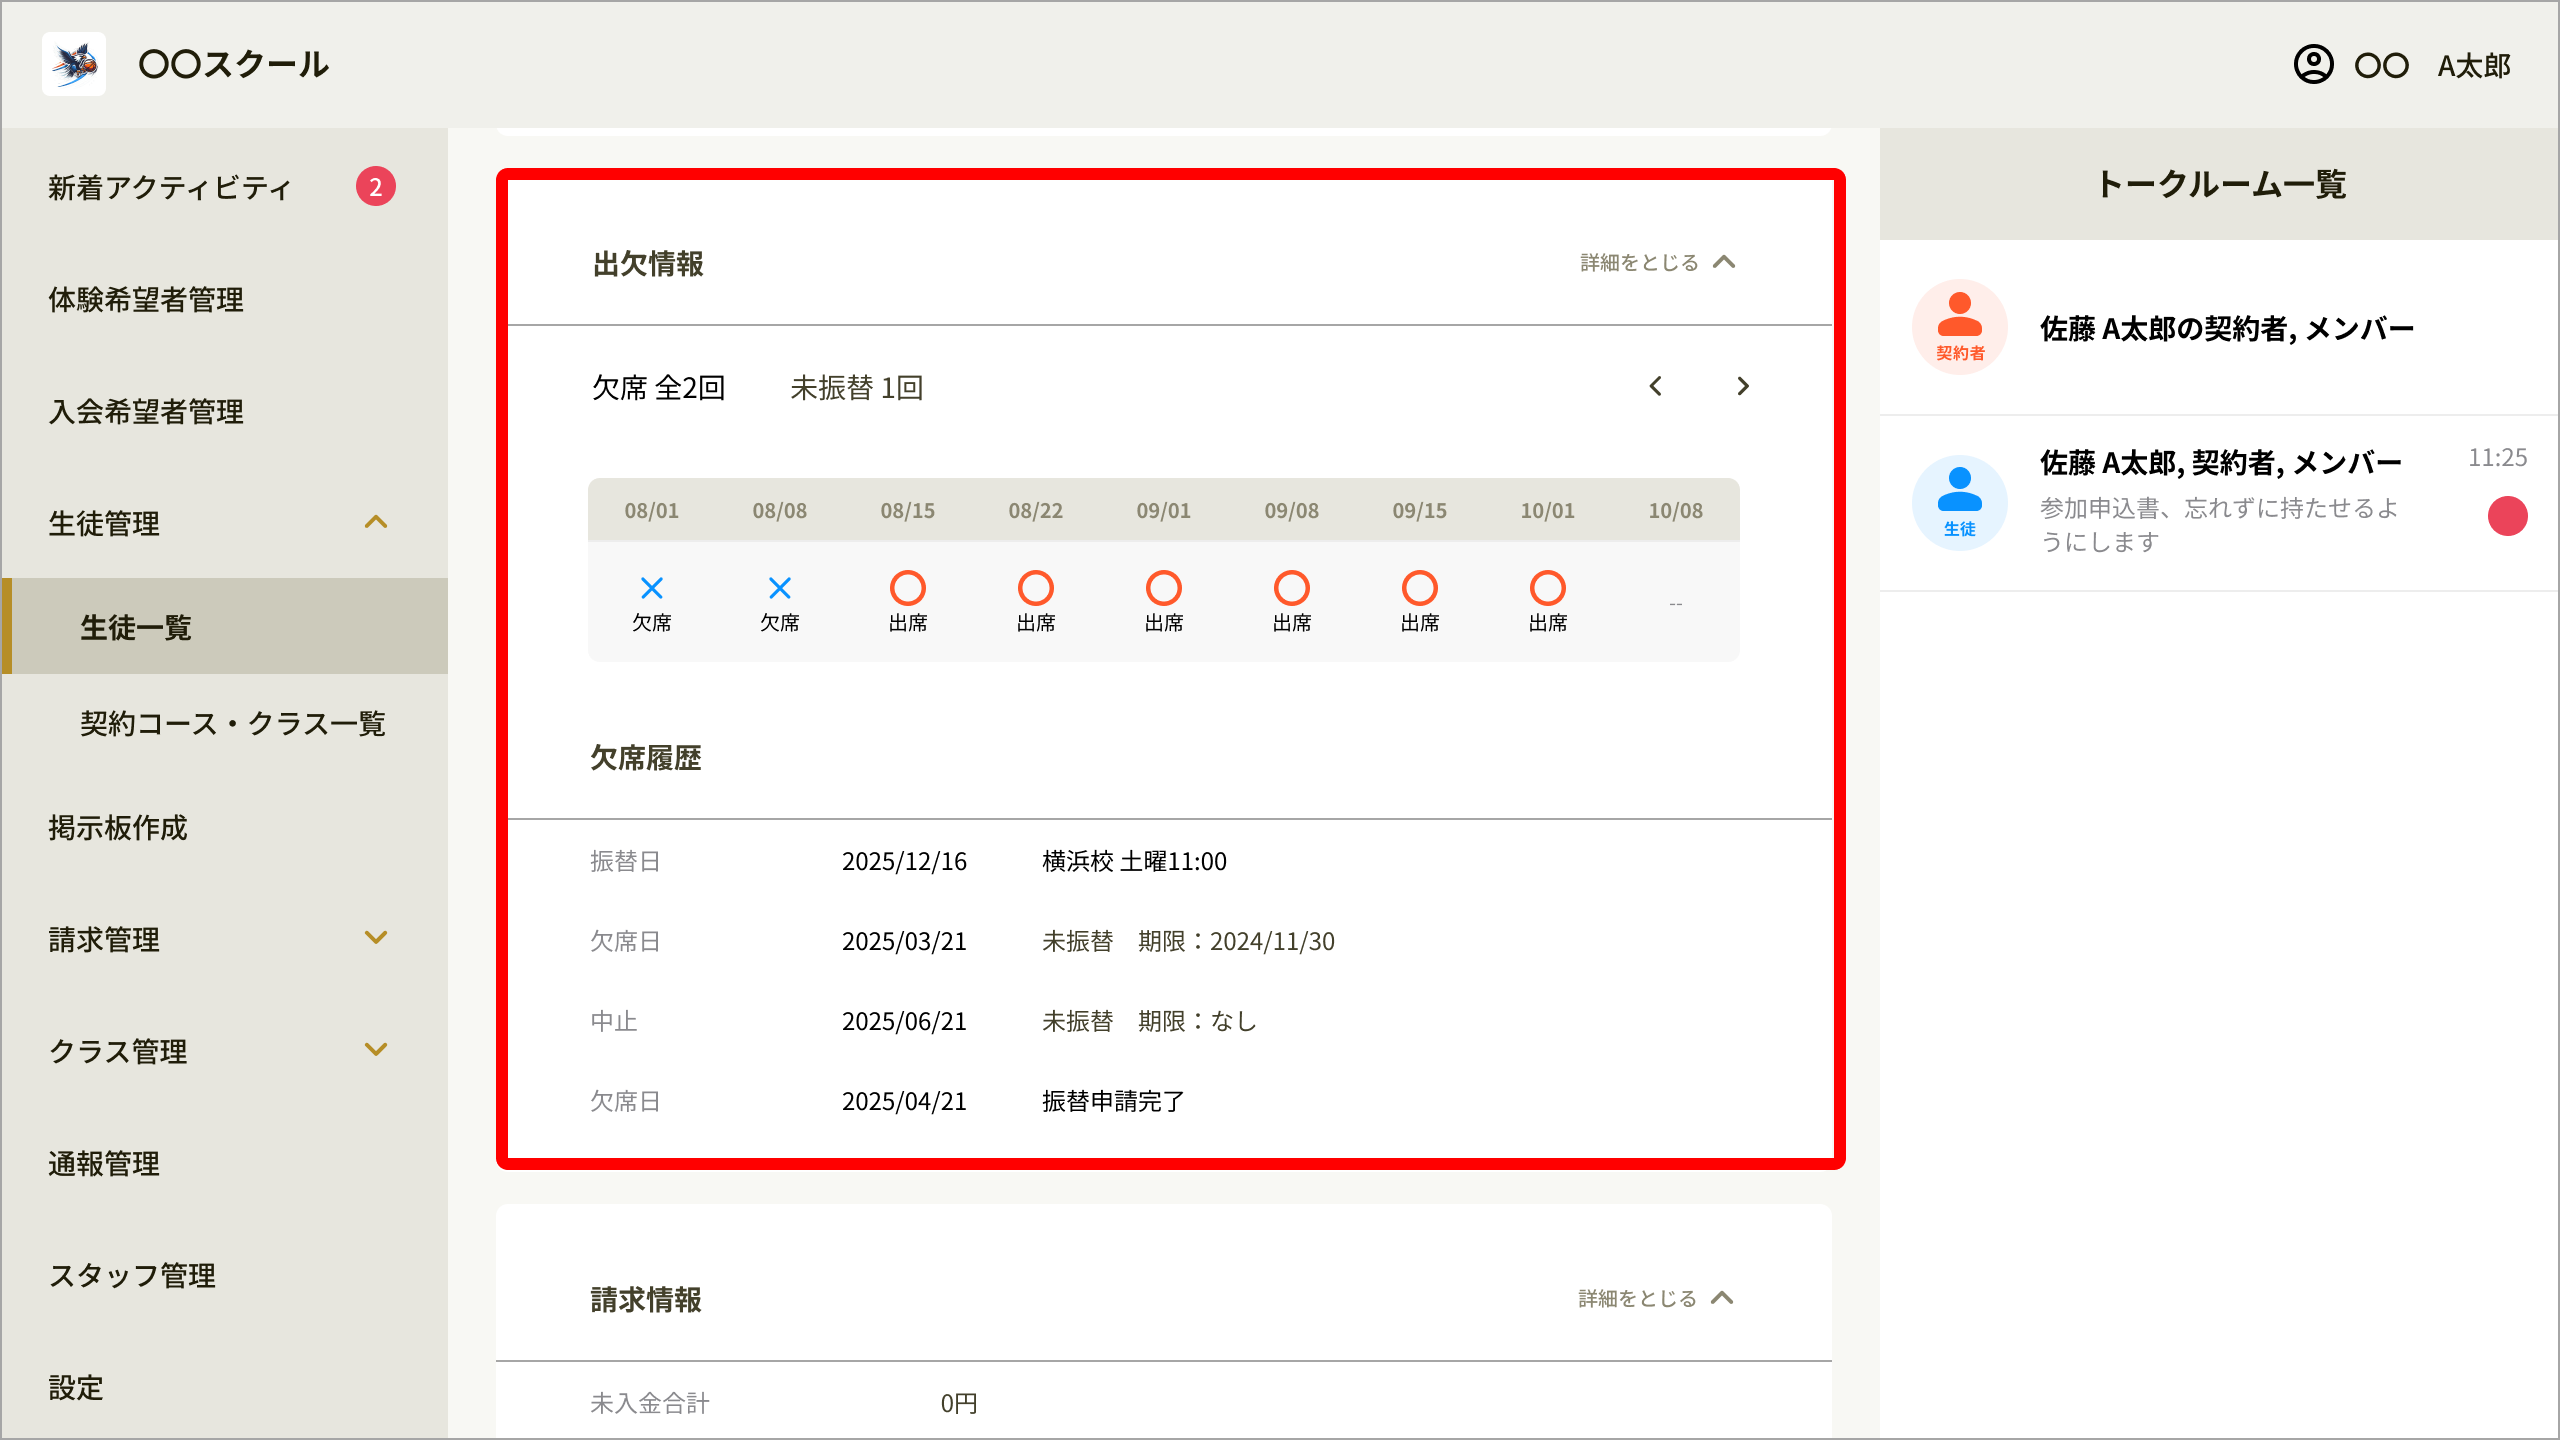Click the ○○スクール title
Image resolution: width=2560 pixels, height=1440 pixels.
point(233,64)
